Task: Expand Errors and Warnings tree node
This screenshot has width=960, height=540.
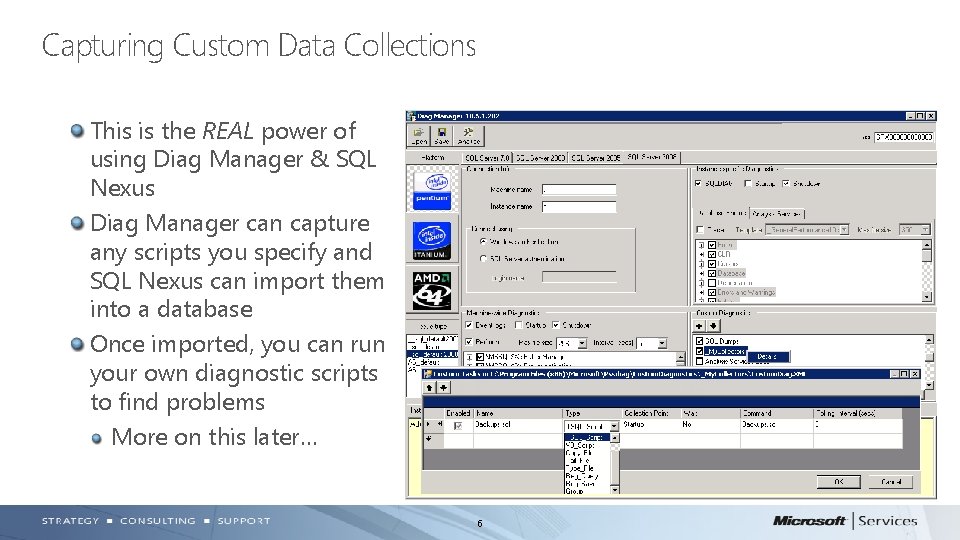Action: pyautogui.click(x=702, y=293)
